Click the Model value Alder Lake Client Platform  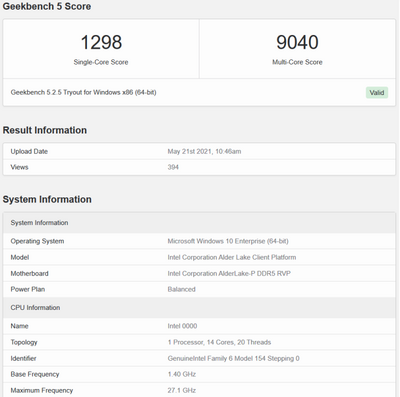pyautogui.click(x=232, y=257)
